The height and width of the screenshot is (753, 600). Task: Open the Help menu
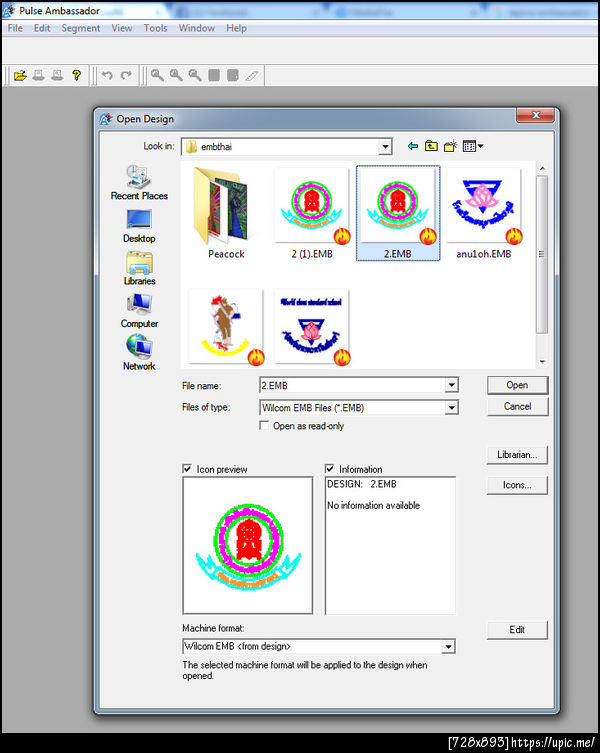click(236, 28)
